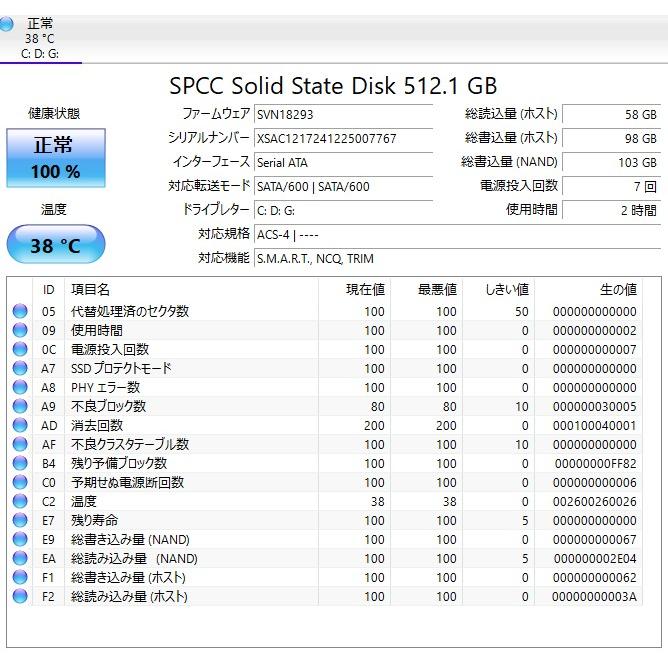Image resolution: width=668 pixels, height=668 pixels.
Task: Click the 38 °C temperature button
Action: tap(56, 245)
